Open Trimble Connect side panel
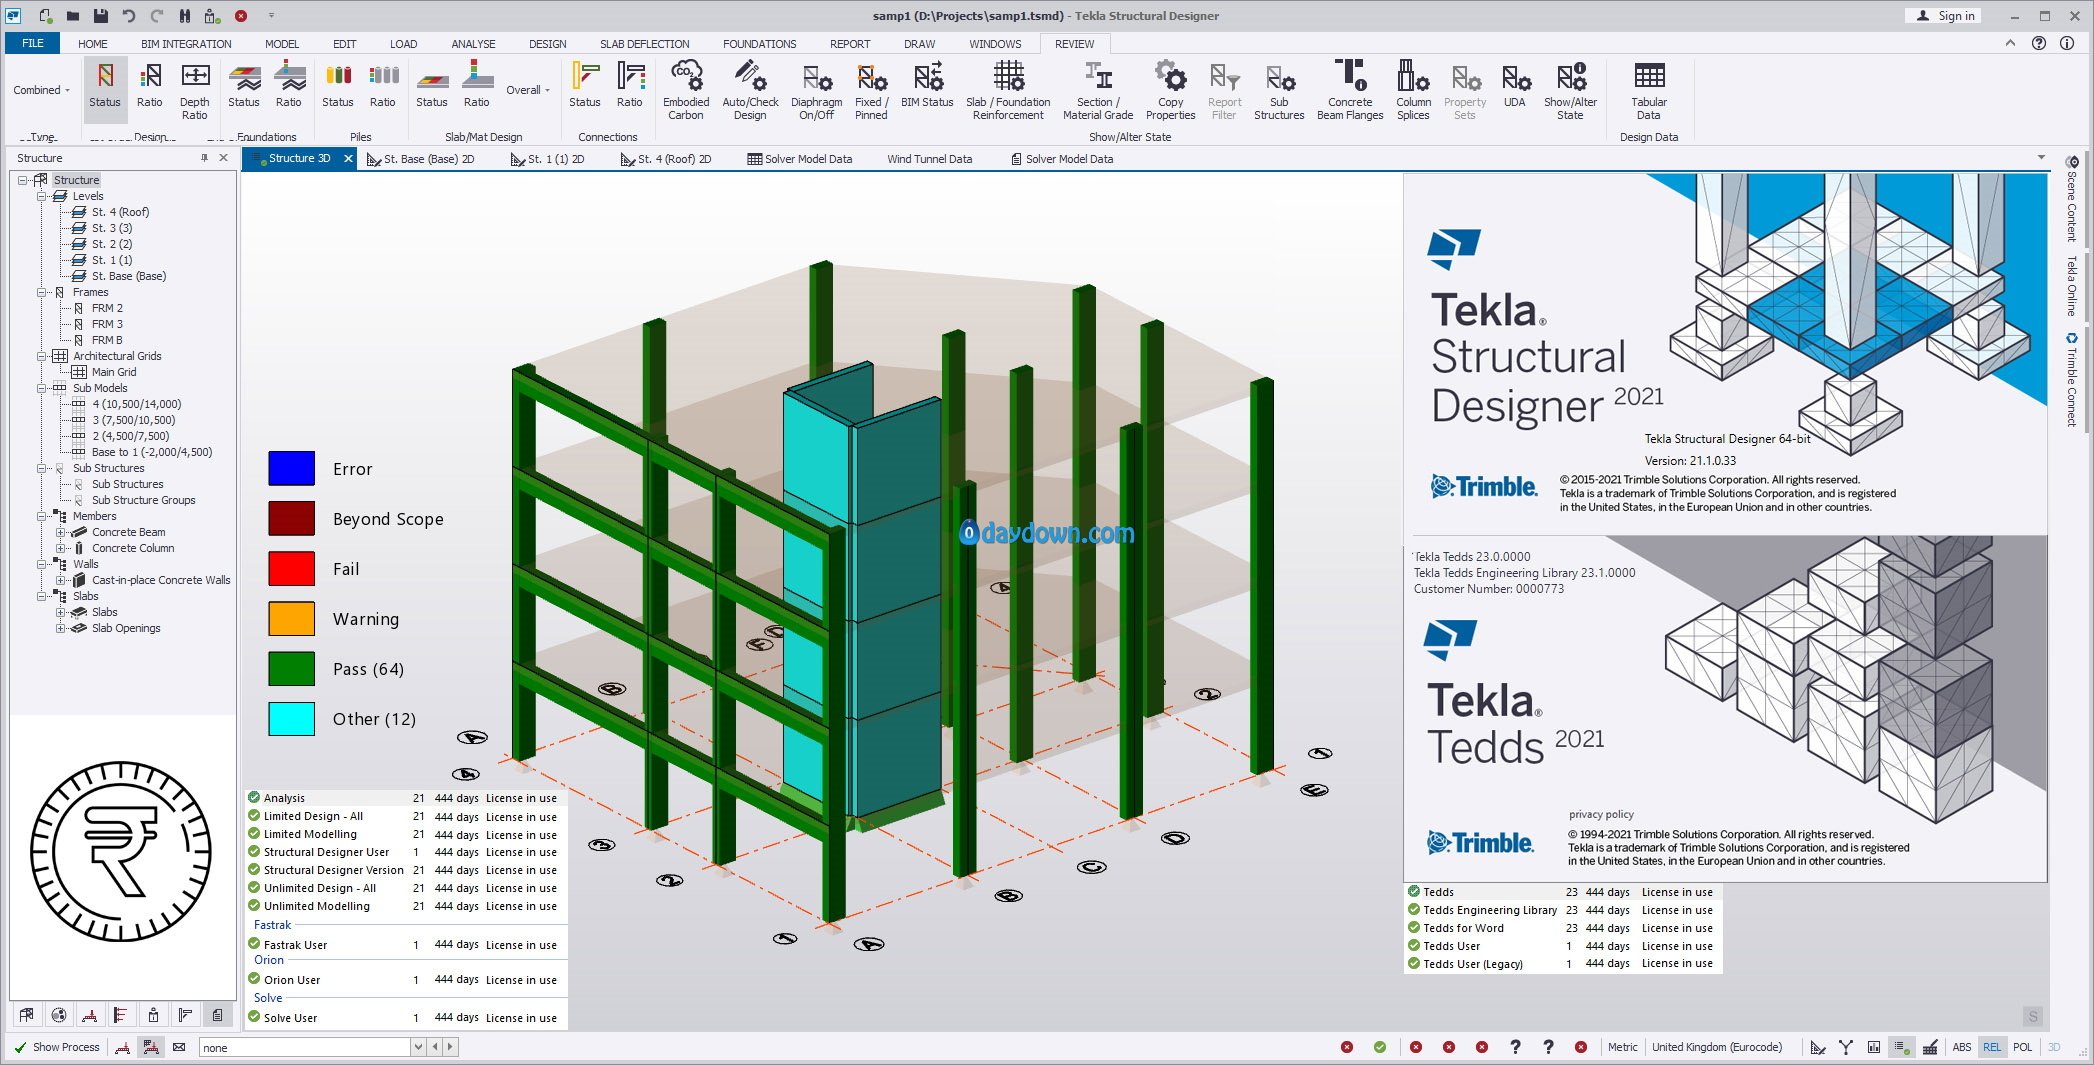The height and width of the screenshot is (1065, 2094). coord(2071,380)
